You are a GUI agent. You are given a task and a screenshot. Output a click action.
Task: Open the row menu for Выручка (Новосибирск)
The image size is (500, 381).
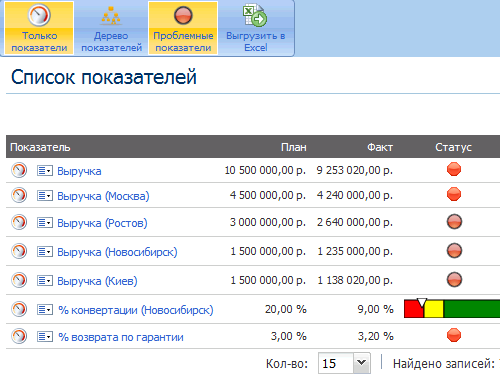click(x=45, y=252)
